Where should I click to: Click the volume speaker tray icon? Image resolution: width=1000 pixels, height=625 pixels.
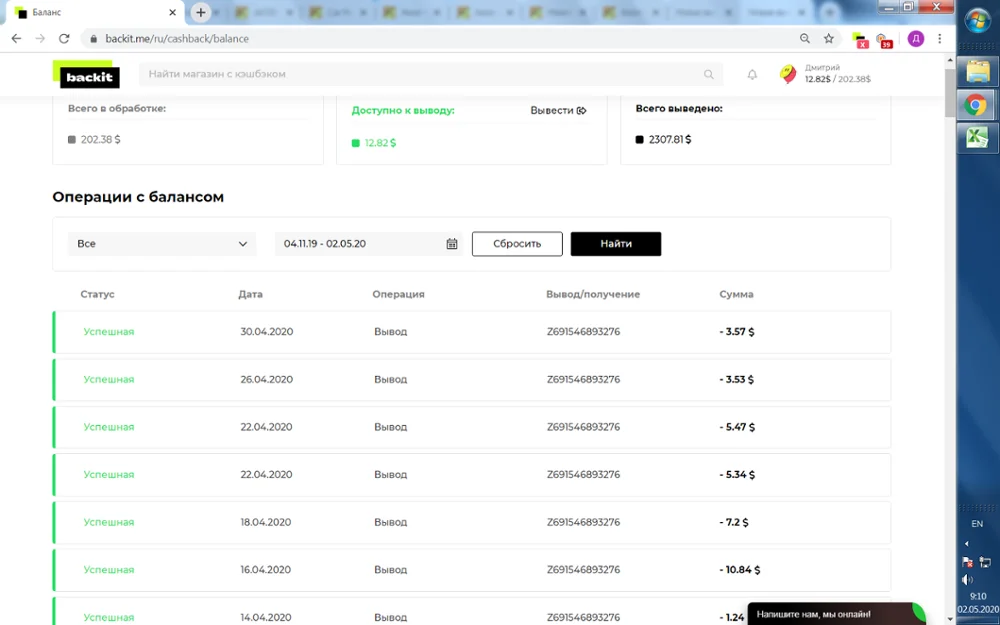click(967, 580)
